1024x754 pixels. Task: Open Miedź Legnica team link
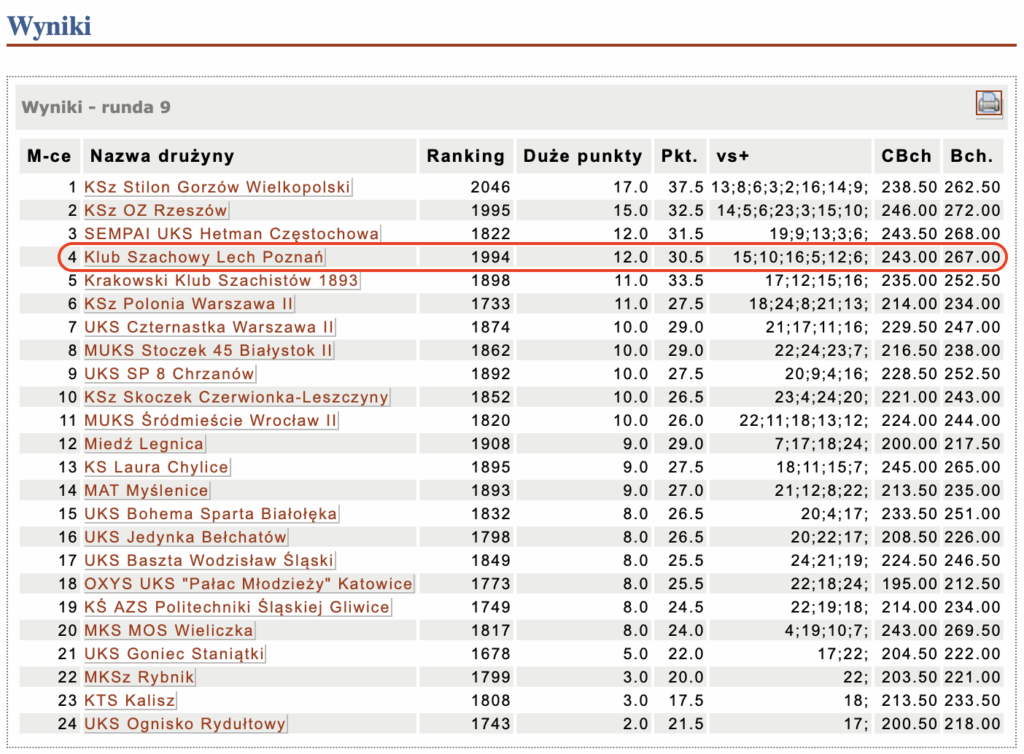(144, 444)
